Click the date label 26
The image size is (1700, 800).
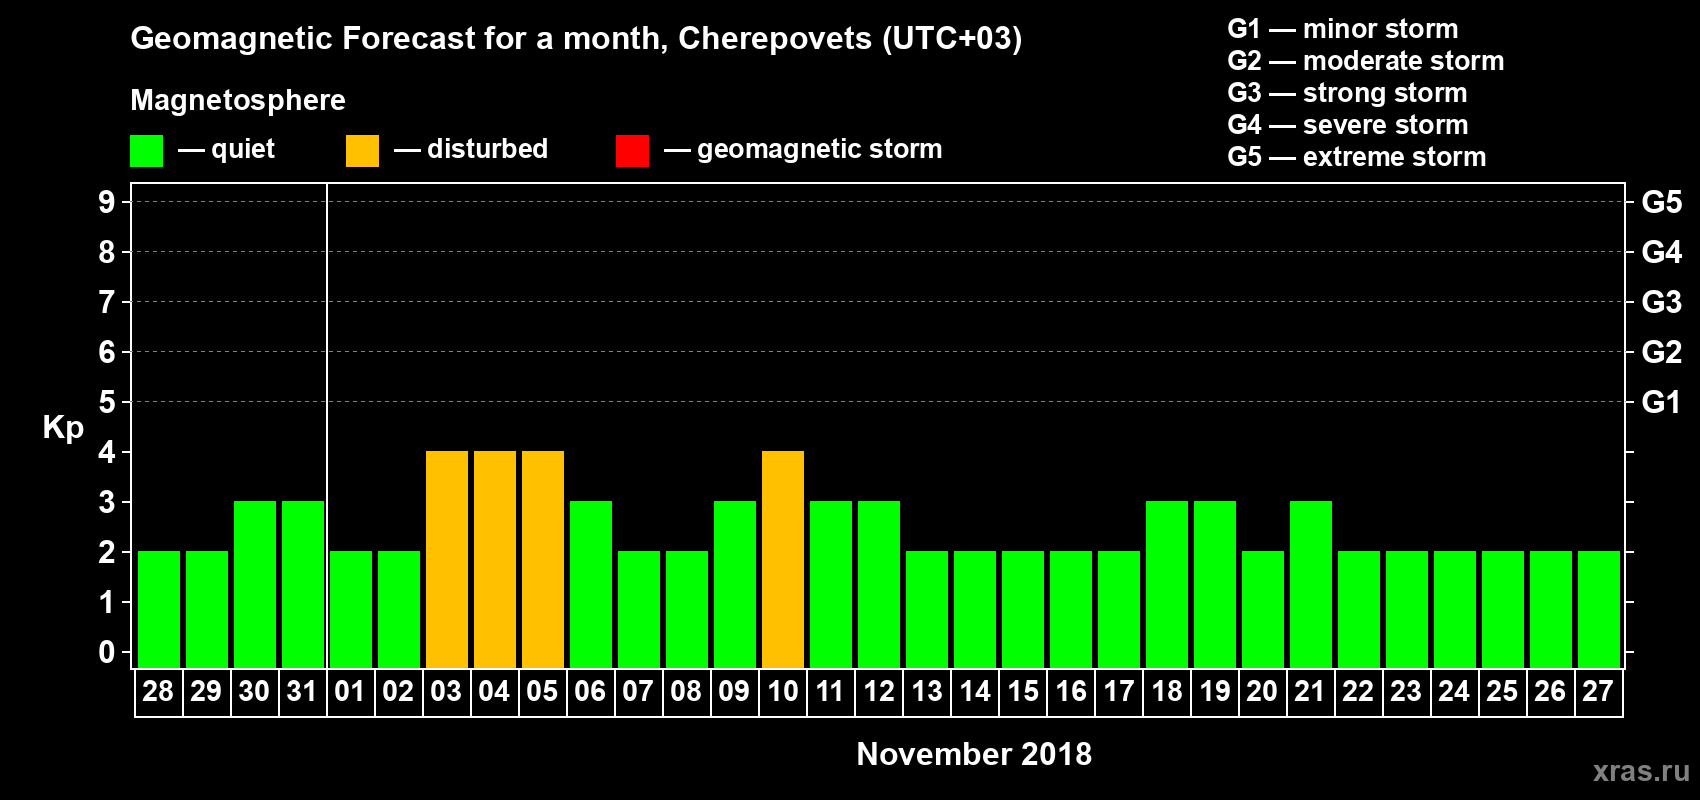1550,691
